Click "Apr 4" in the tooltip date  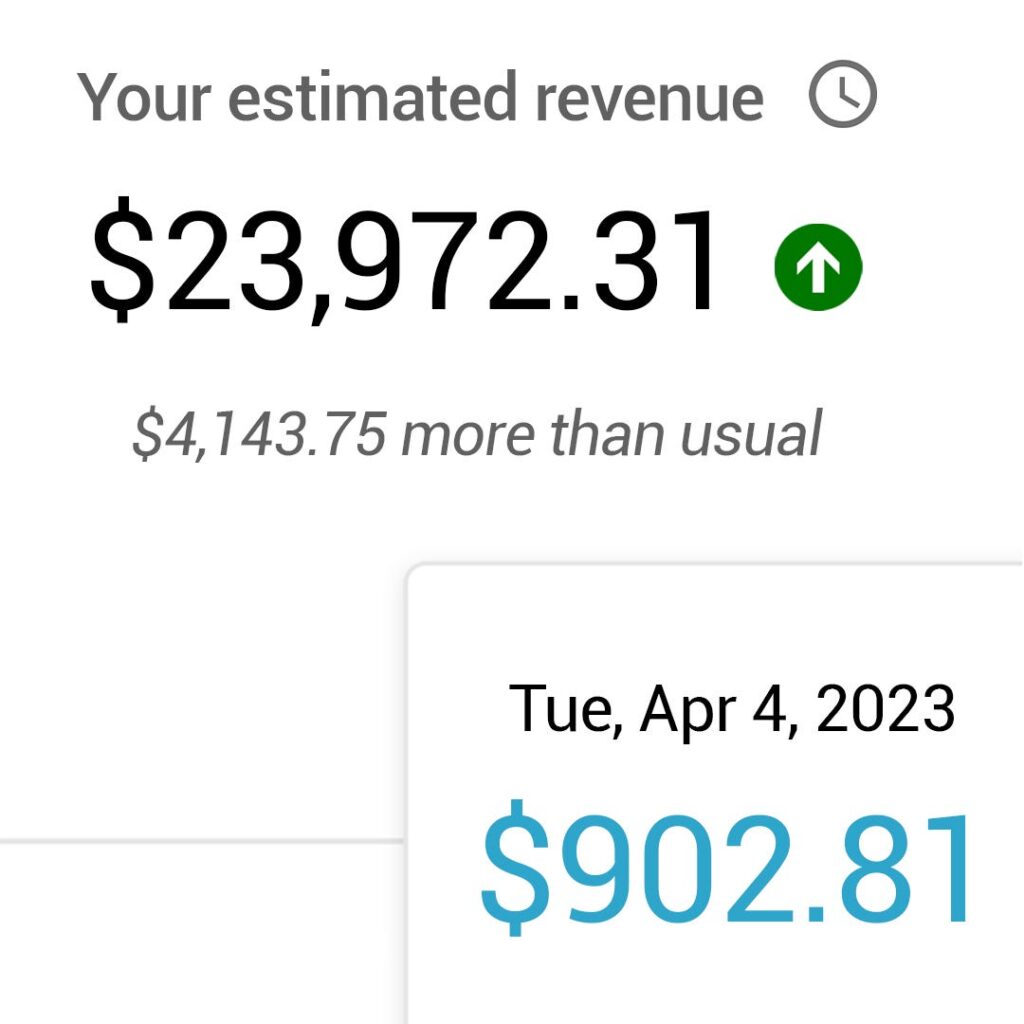coord(715,711)
